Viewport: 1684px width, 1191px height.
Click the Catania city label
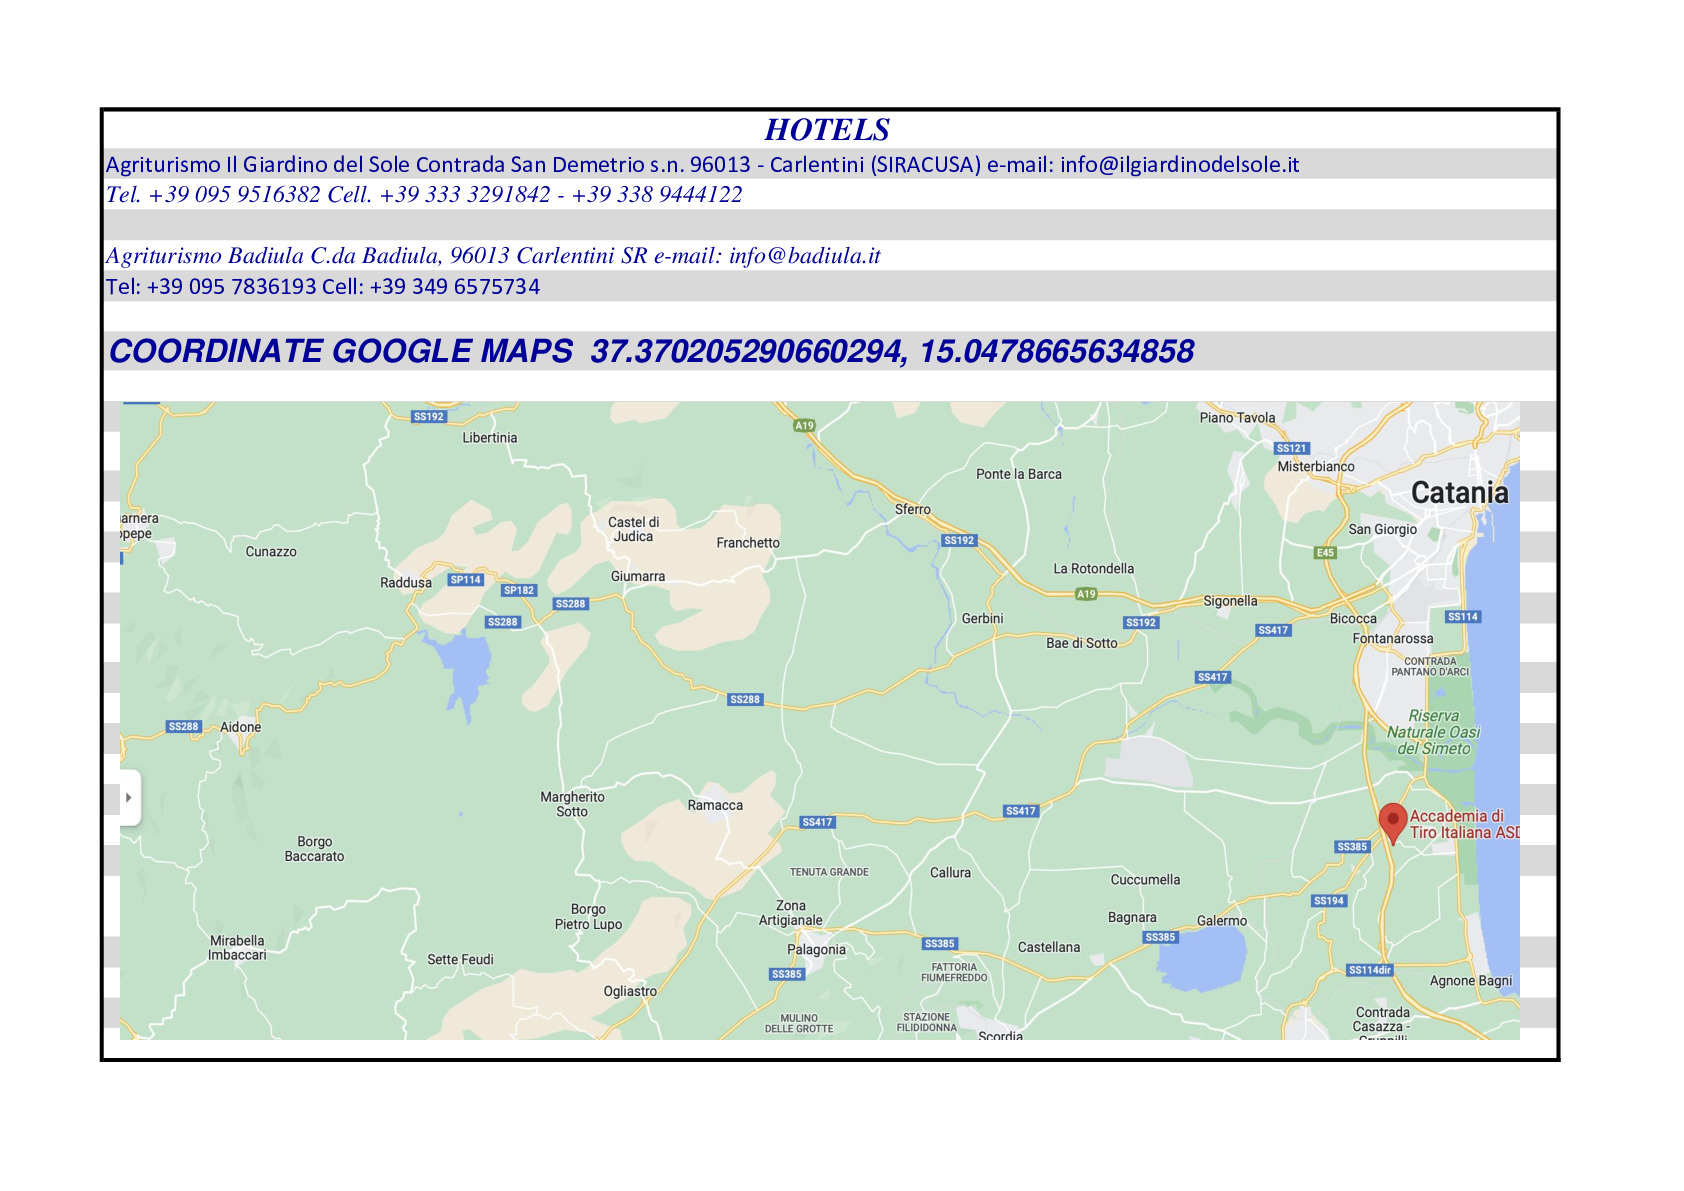click(x=1459, y=492)
